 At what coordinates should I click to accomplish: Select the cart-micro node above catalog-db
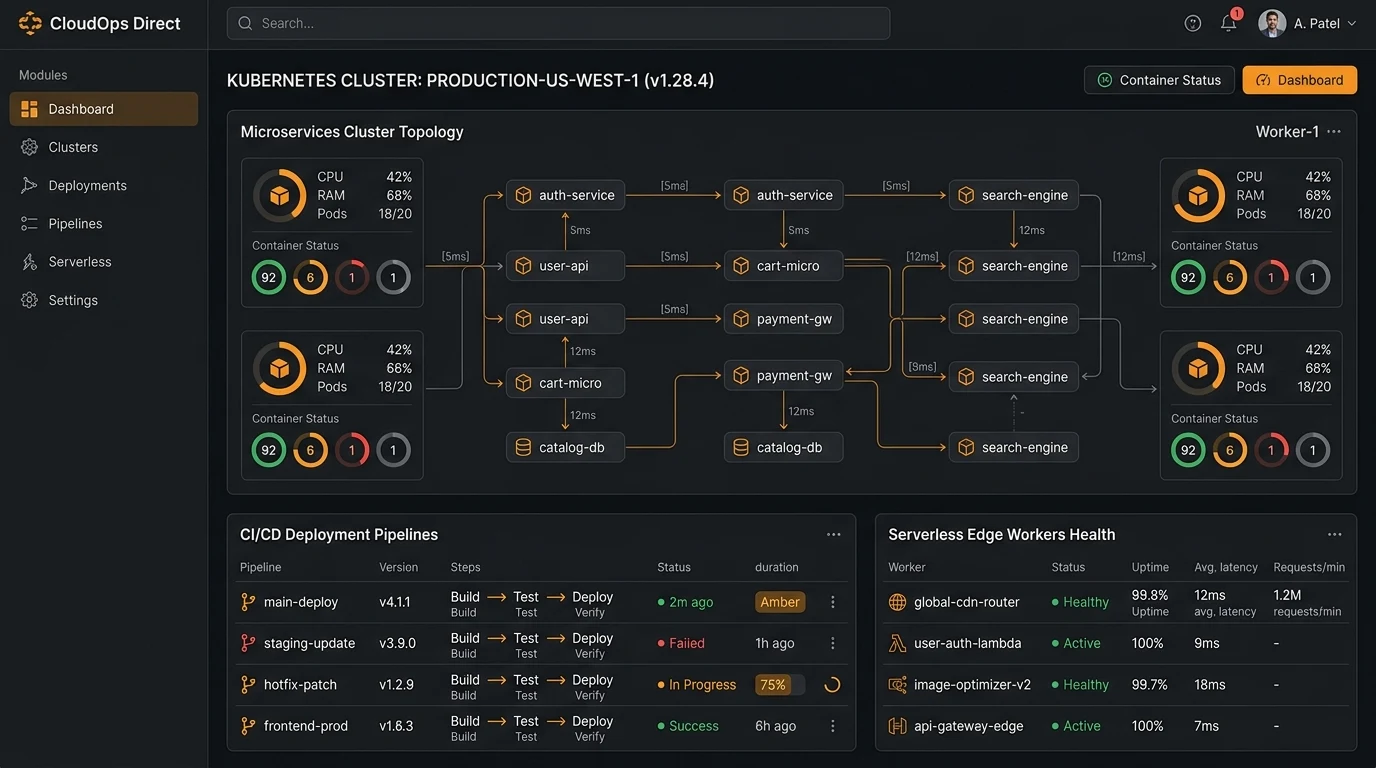click(566, 383)
